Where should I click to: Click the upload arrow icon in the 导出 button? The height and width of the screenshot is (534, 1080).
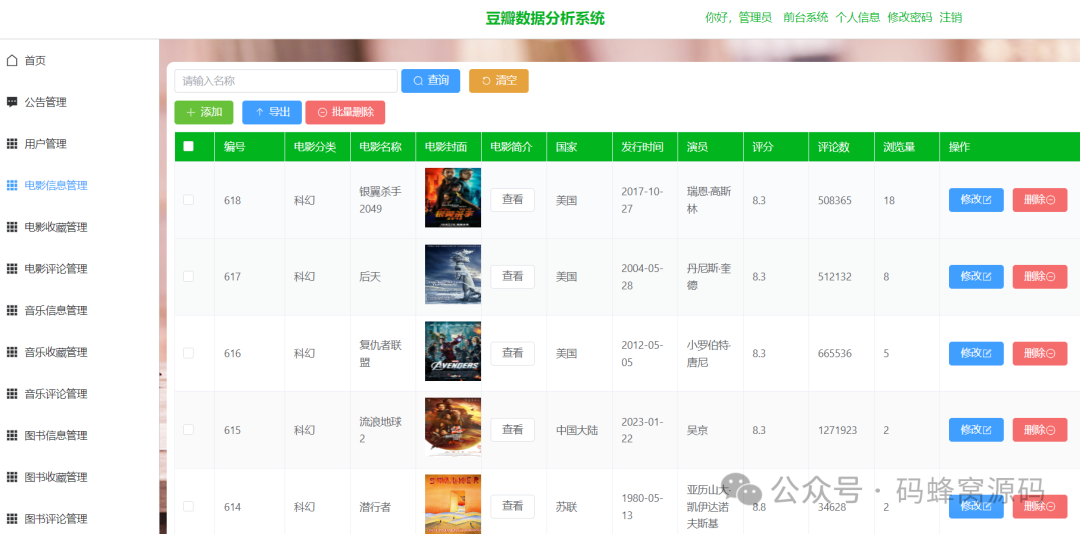(259, 112)
